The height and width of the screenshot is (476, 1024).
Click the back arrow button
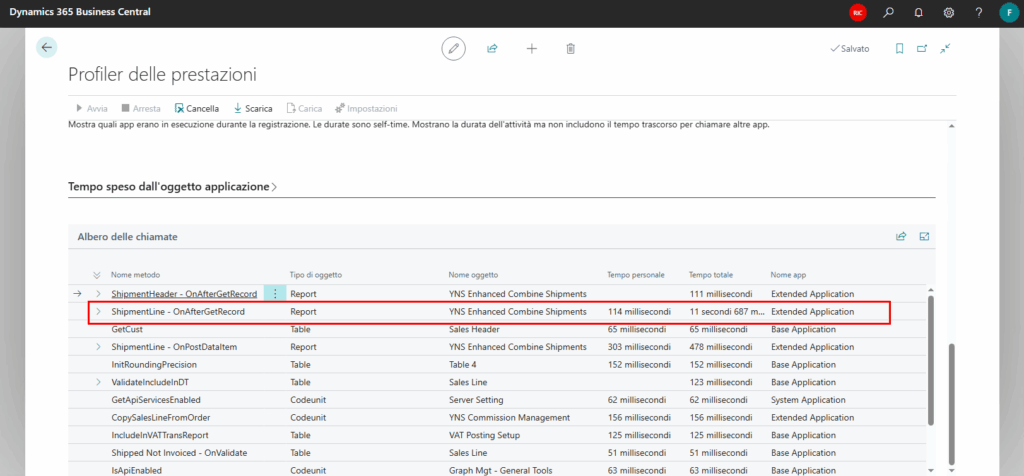click(x=46, y=48)
